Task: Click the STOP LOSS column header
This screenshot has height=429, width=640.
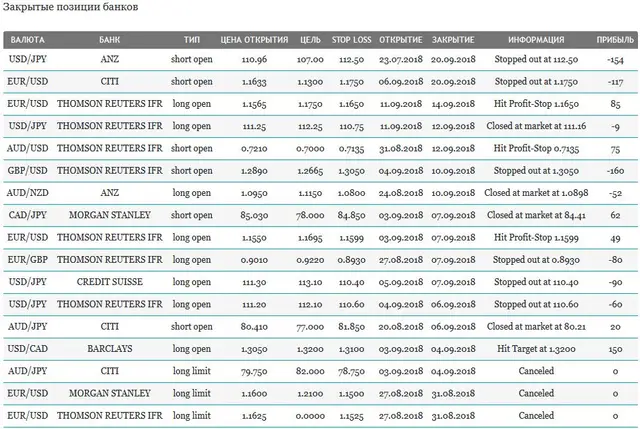Action: (351, 40)
